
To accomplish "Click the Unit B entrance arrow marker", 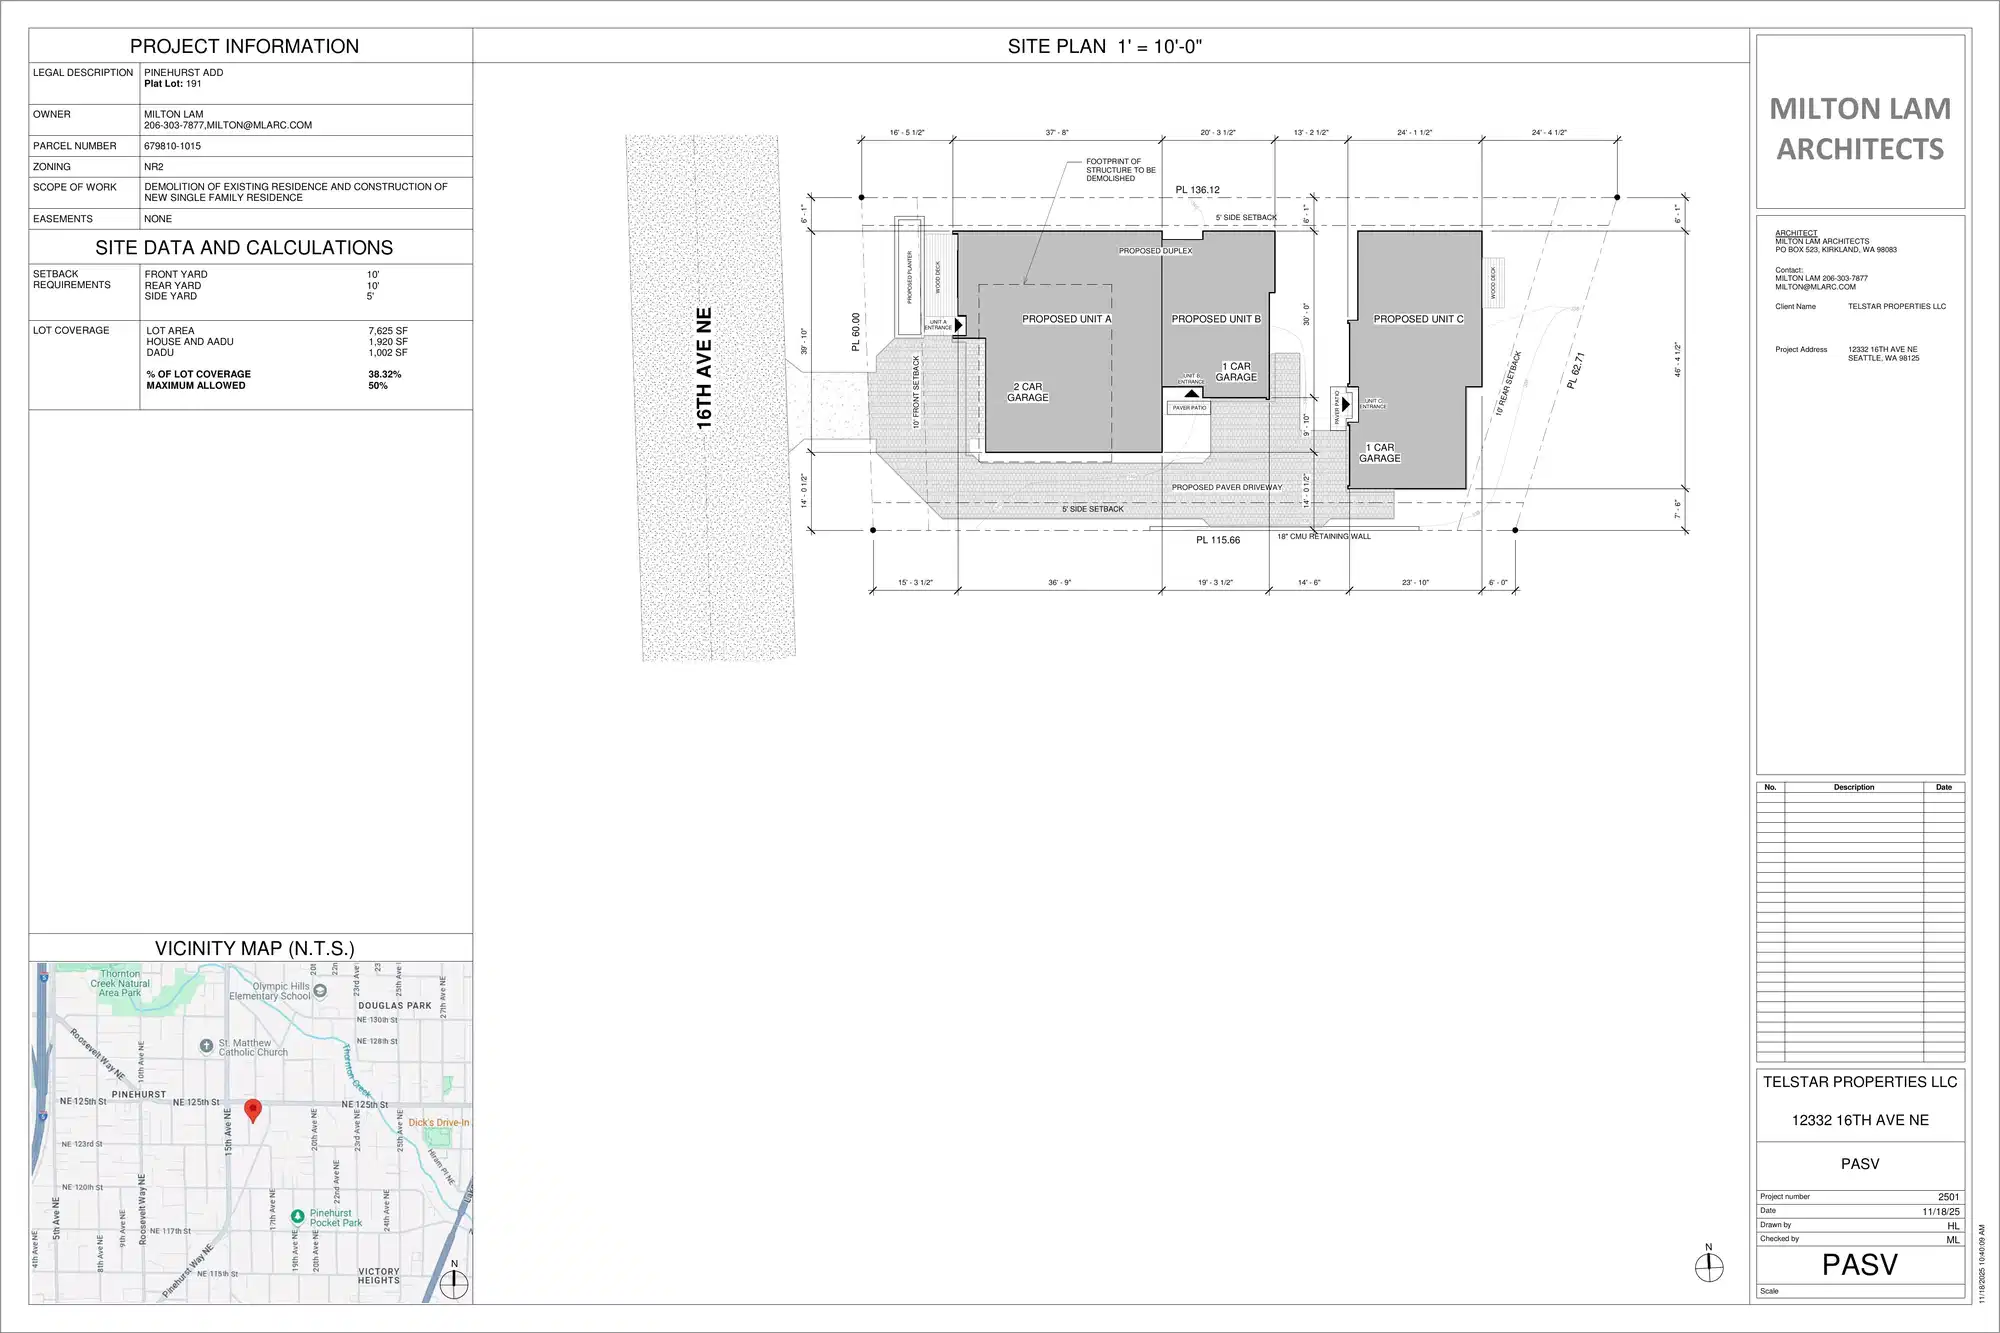I will [x=1191, y=393].
